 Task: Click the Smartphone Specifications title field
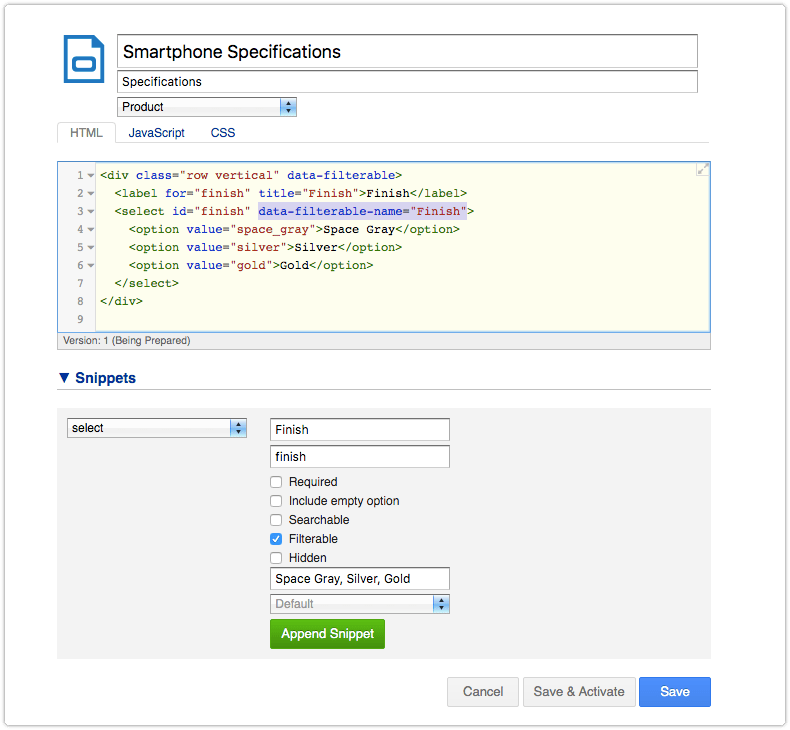[407, 51]
